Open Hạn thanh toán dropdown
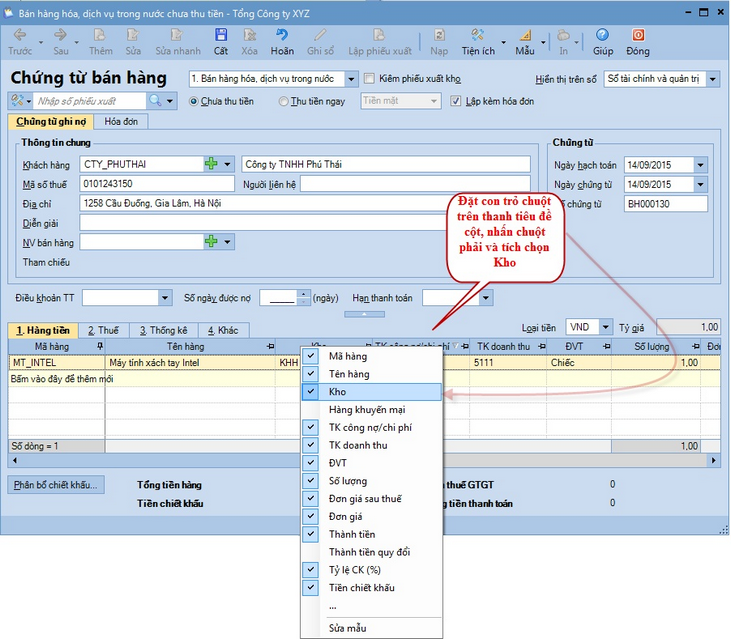Viewport: 731px width, 639px height. click(485, 297)
